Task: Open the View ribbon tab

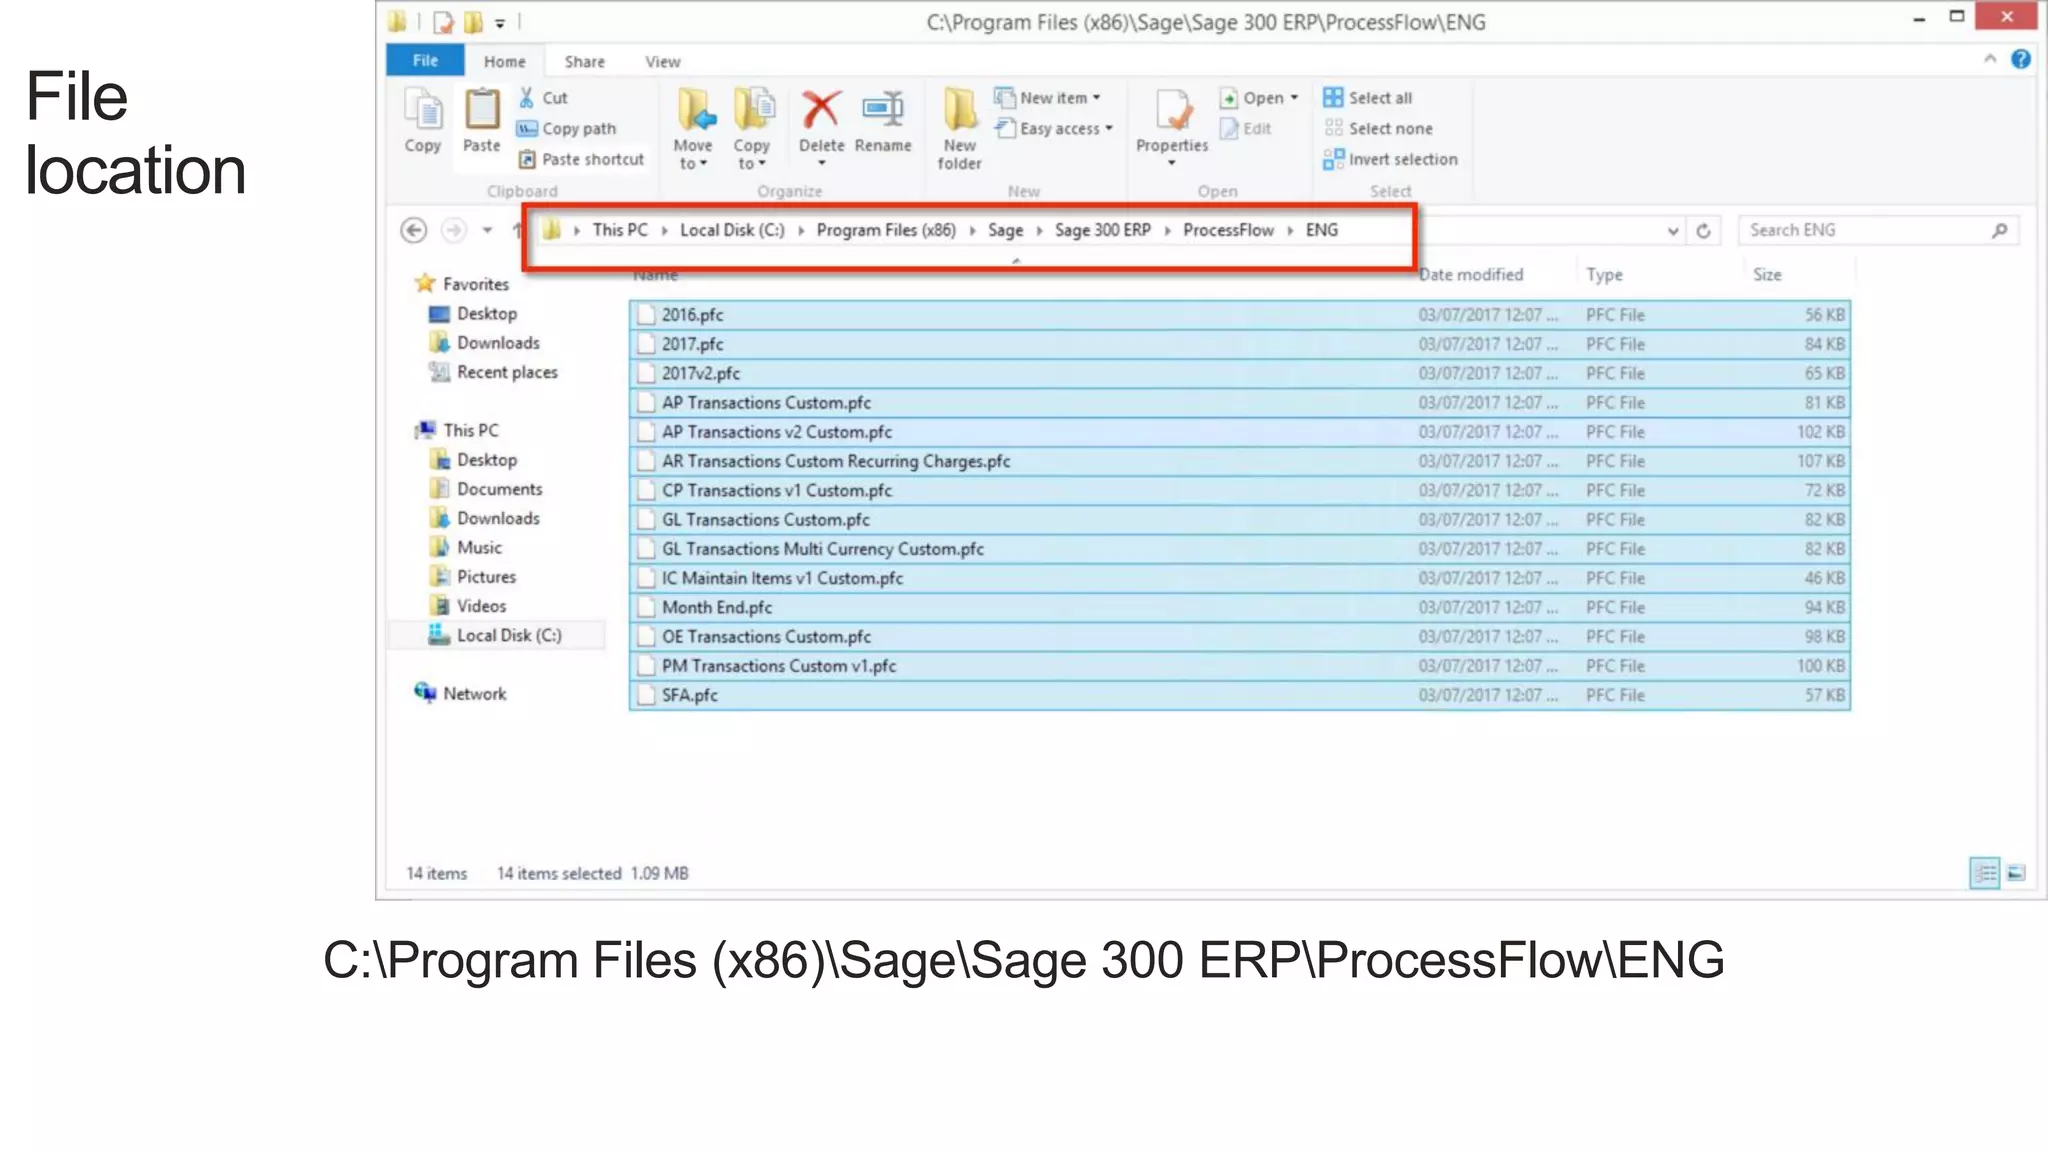Action: click(x=662, y=62)
